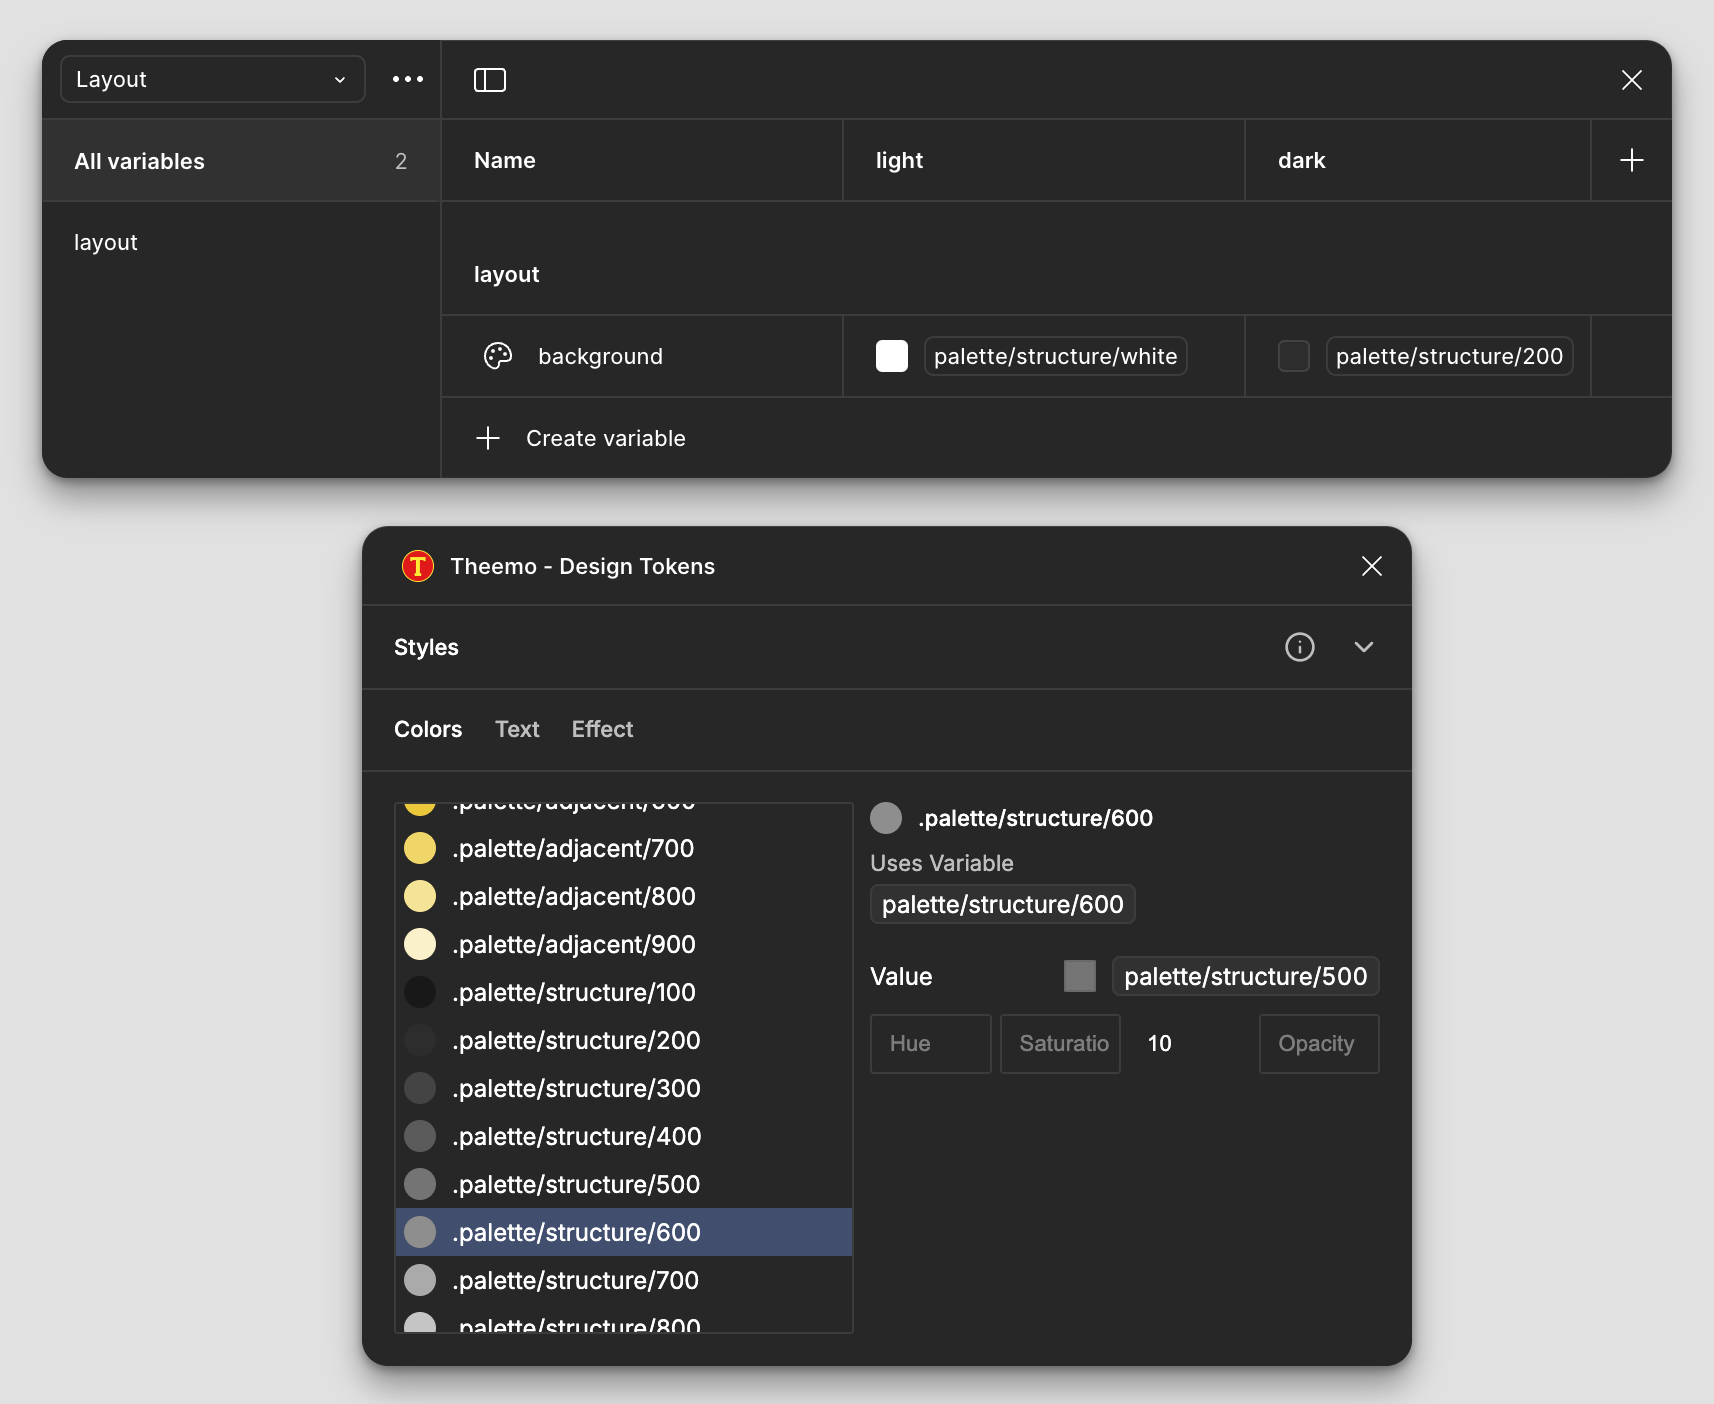This screenshot has height=1404, width=1714.
Task: Switch to the Effect tab
Action: 602,729
